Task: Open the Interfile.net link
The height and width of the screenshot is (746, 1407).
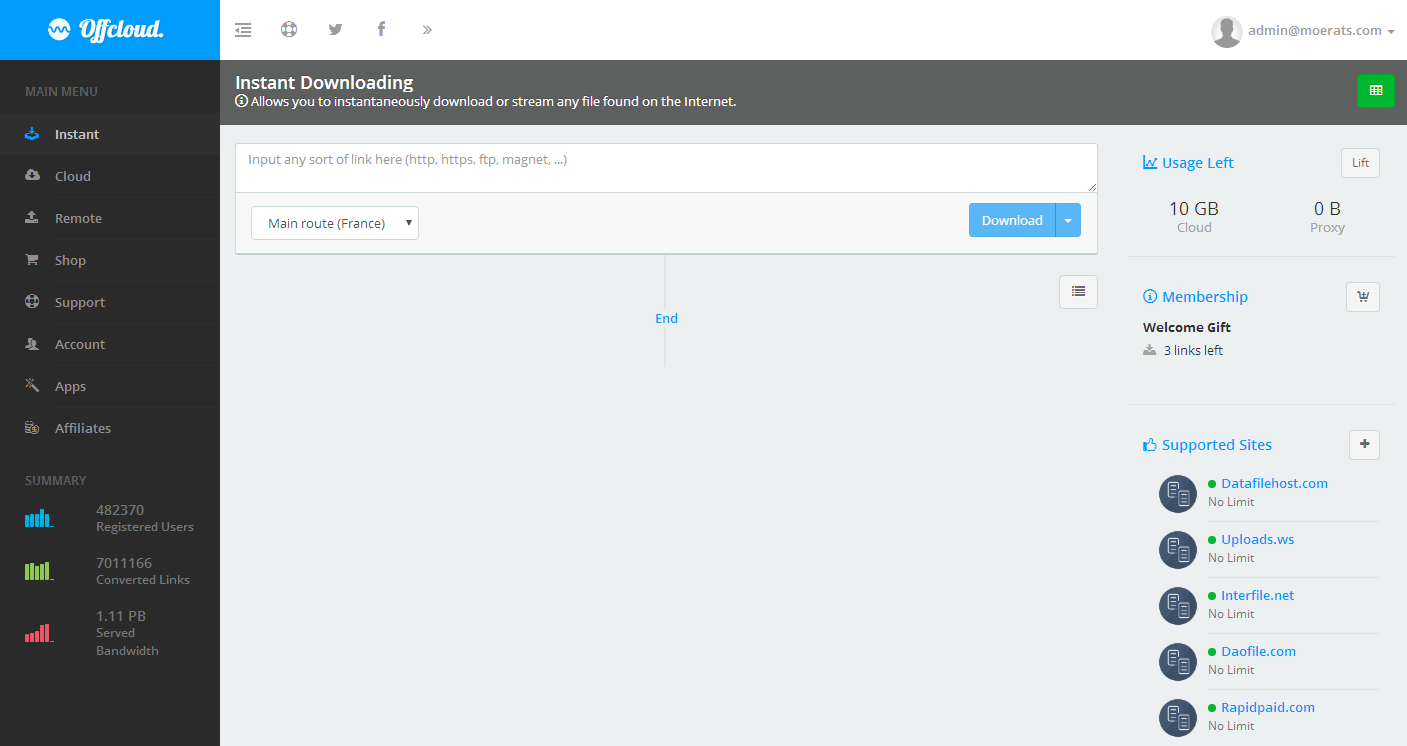Action: (x=1257, y=595)
